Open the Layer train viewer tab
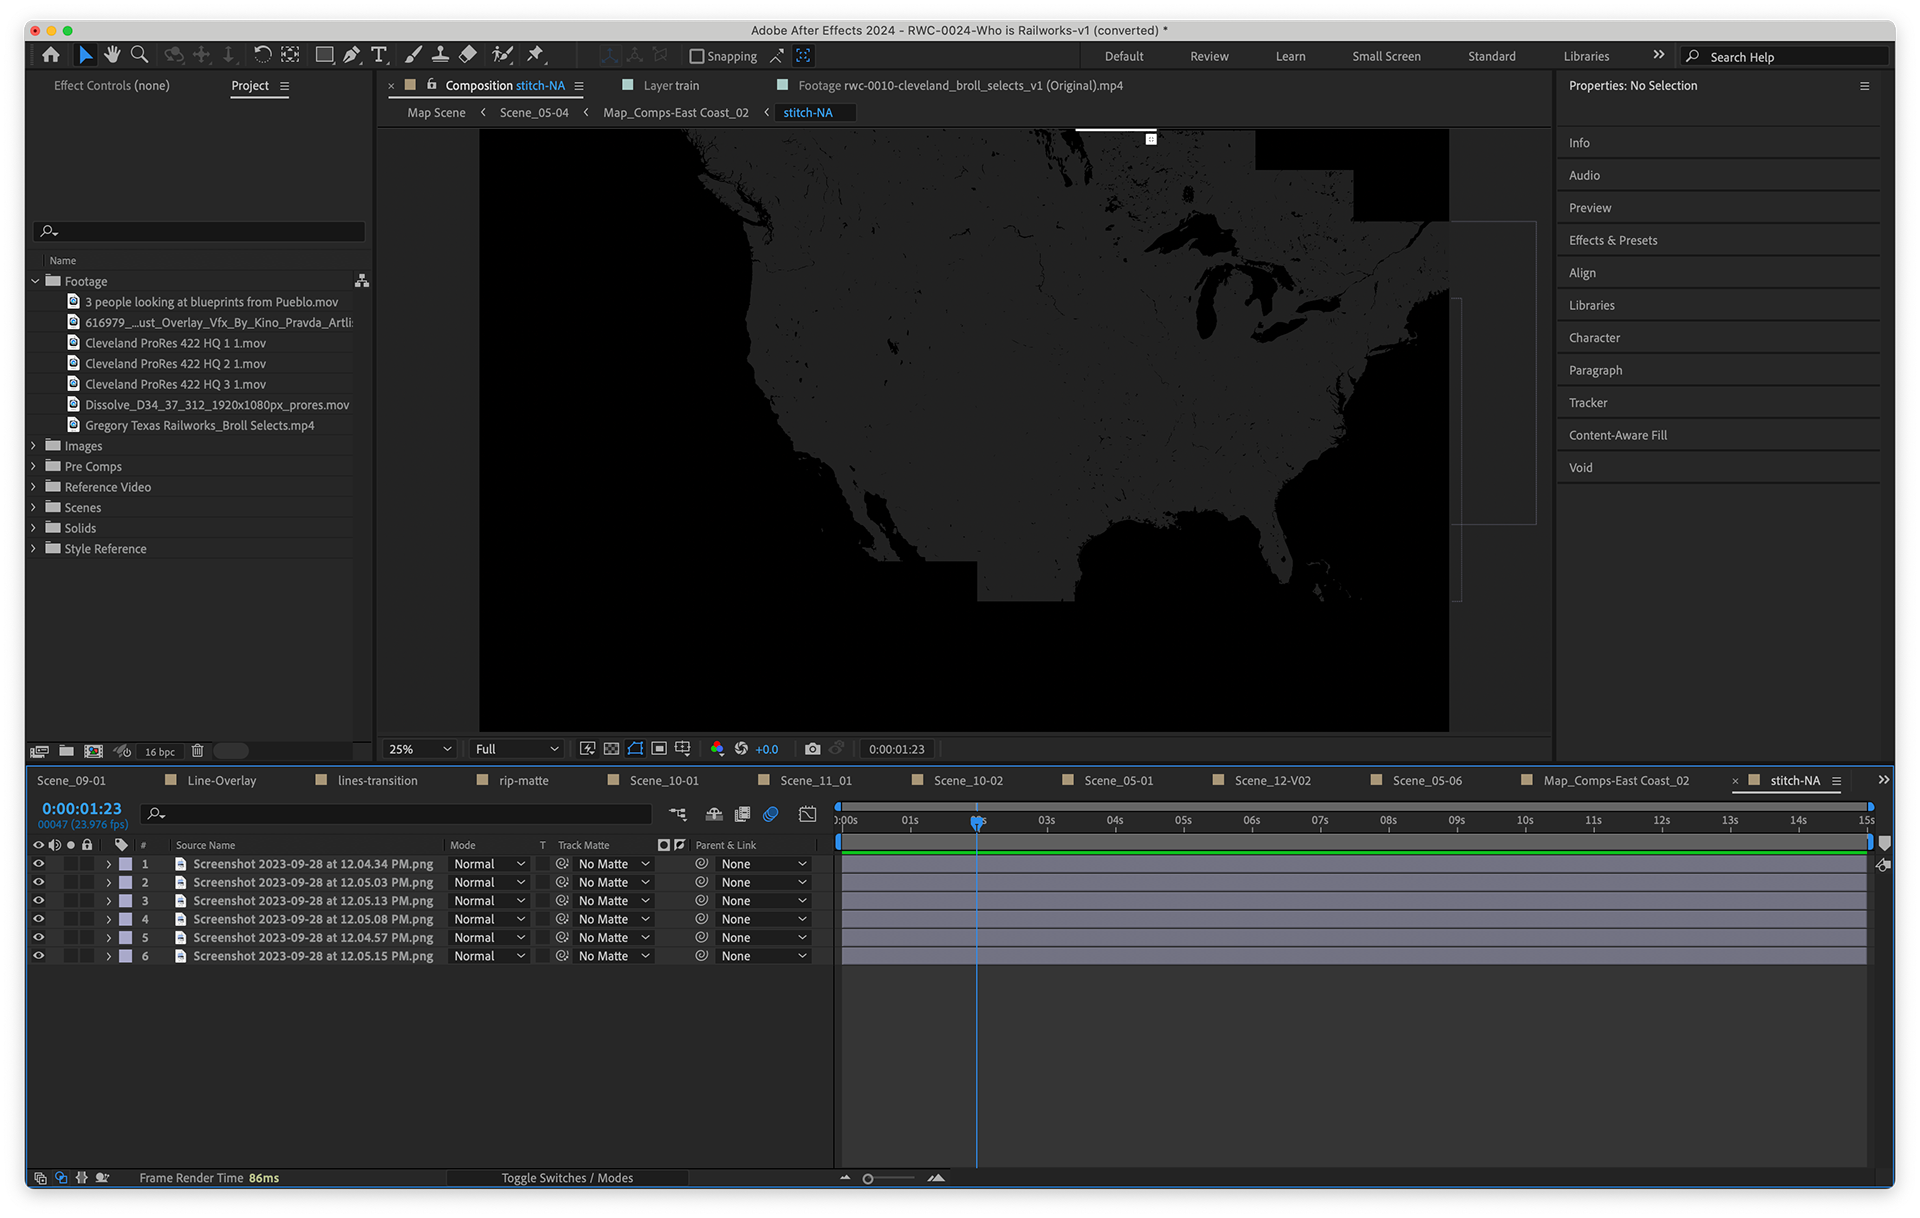 pyautogui.click(x=670, y=86)
